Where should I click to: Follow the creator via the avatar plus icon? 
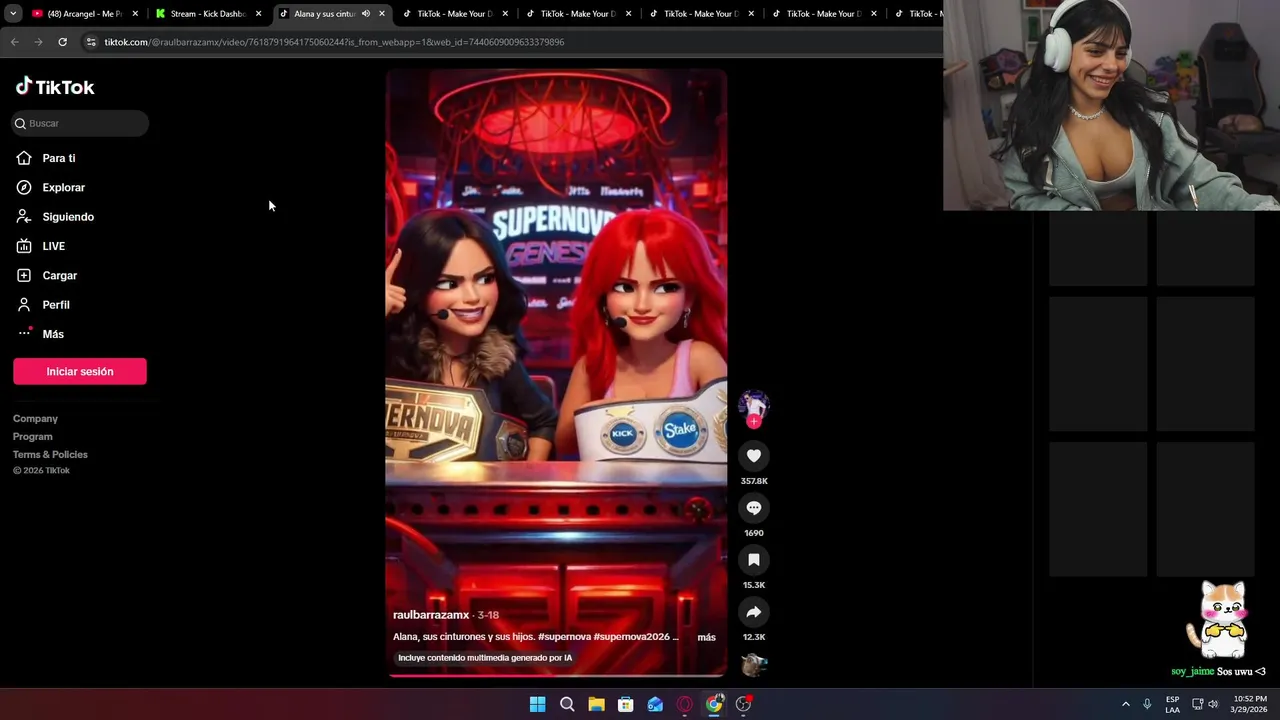[754, 422]
